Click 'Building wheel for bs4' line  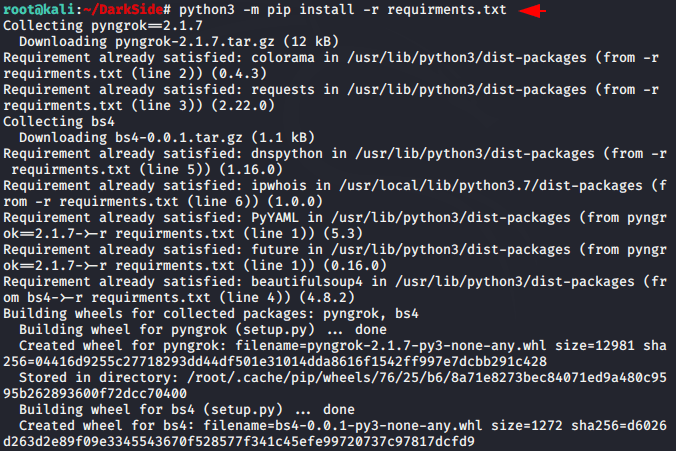coord(187,409)
